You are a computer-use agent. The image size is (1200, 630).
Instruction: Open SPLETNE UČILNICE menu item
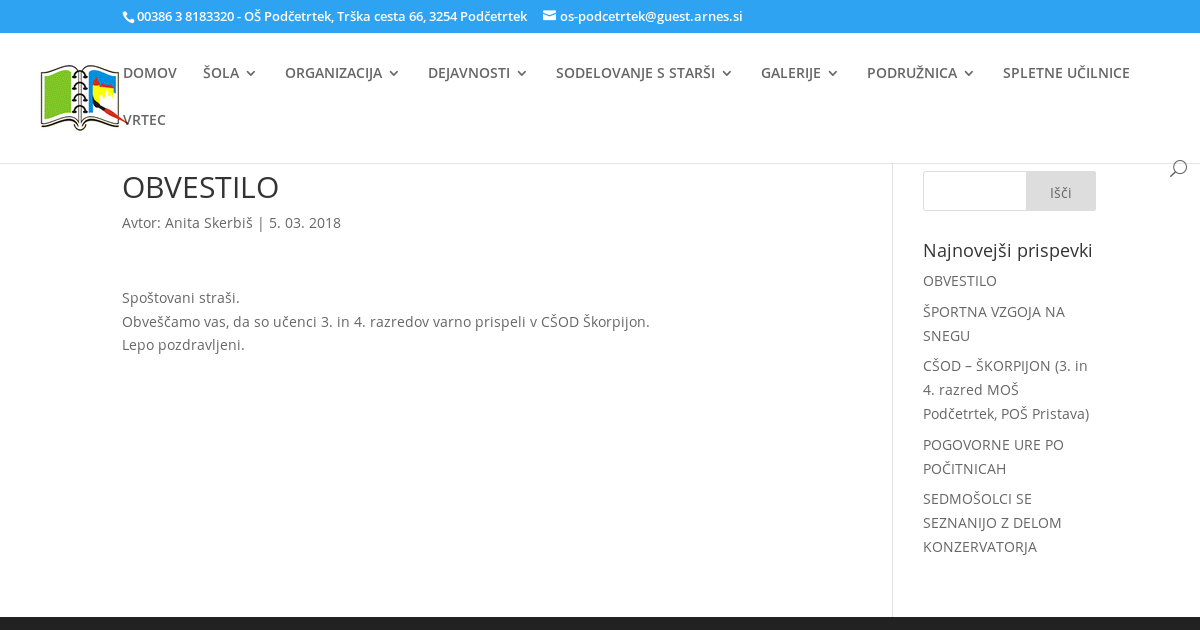pos(1066,73)
